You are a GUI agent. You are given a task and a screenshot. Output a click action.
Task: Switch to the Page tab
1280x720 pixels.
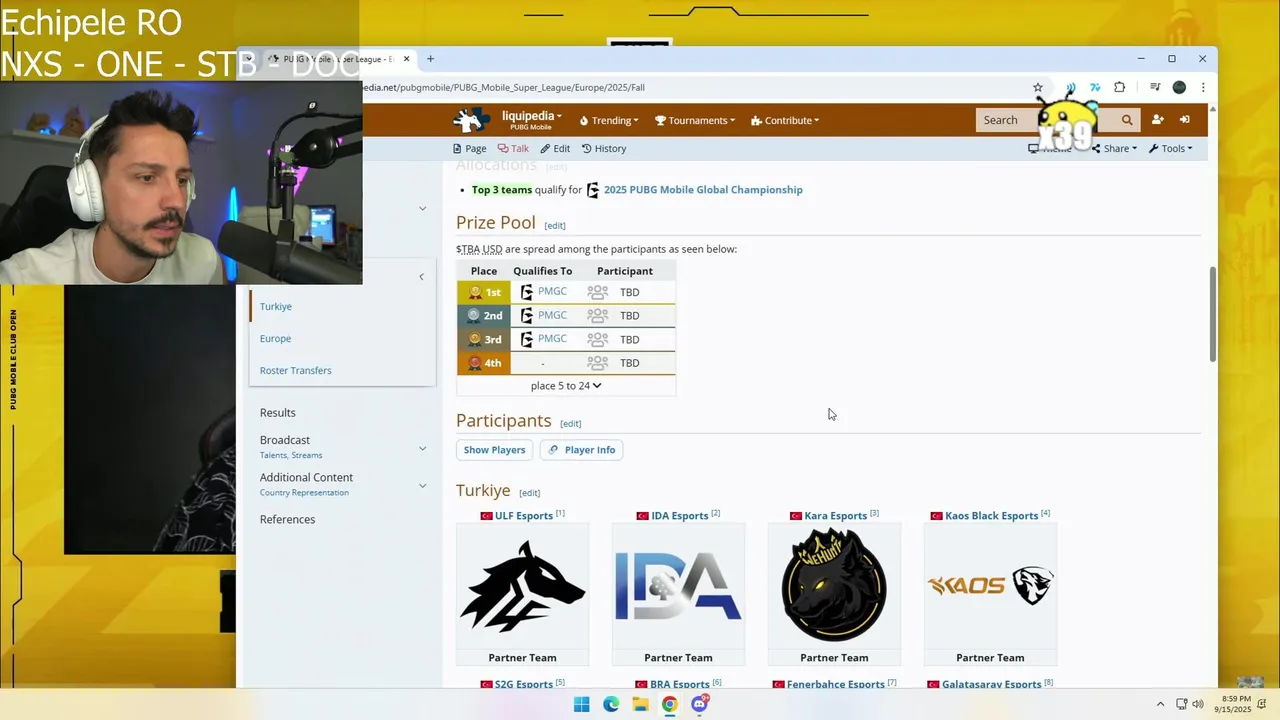(x=469, y=148)
